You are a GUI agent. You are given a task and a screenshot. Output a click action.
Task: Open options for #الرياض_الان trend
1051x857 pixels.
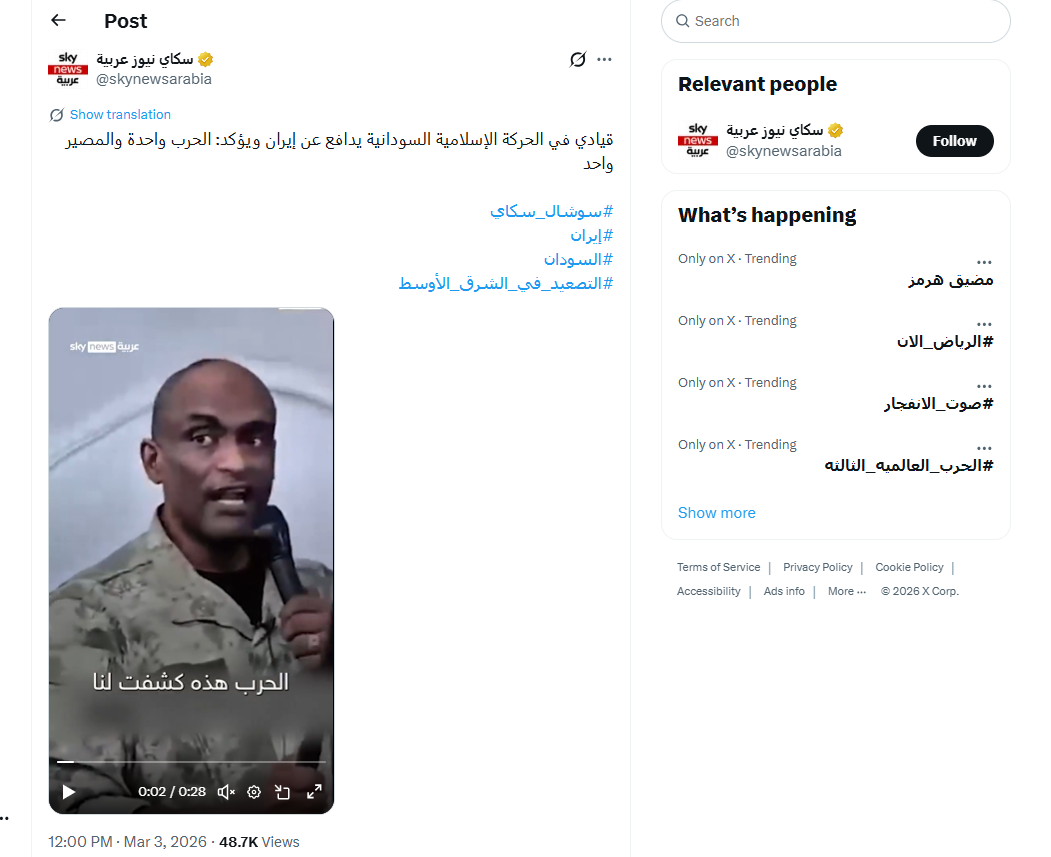984,324
